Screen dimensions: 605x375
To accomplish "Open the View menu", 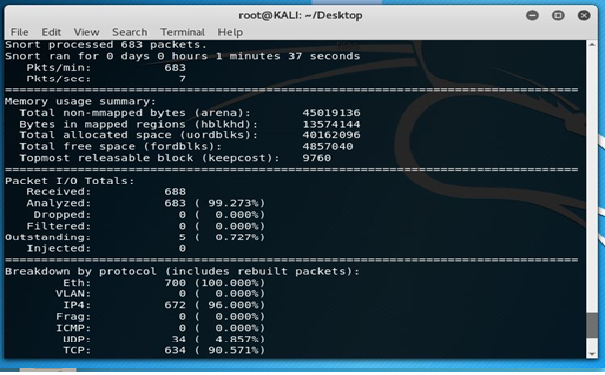I will (x=86, y=32).
